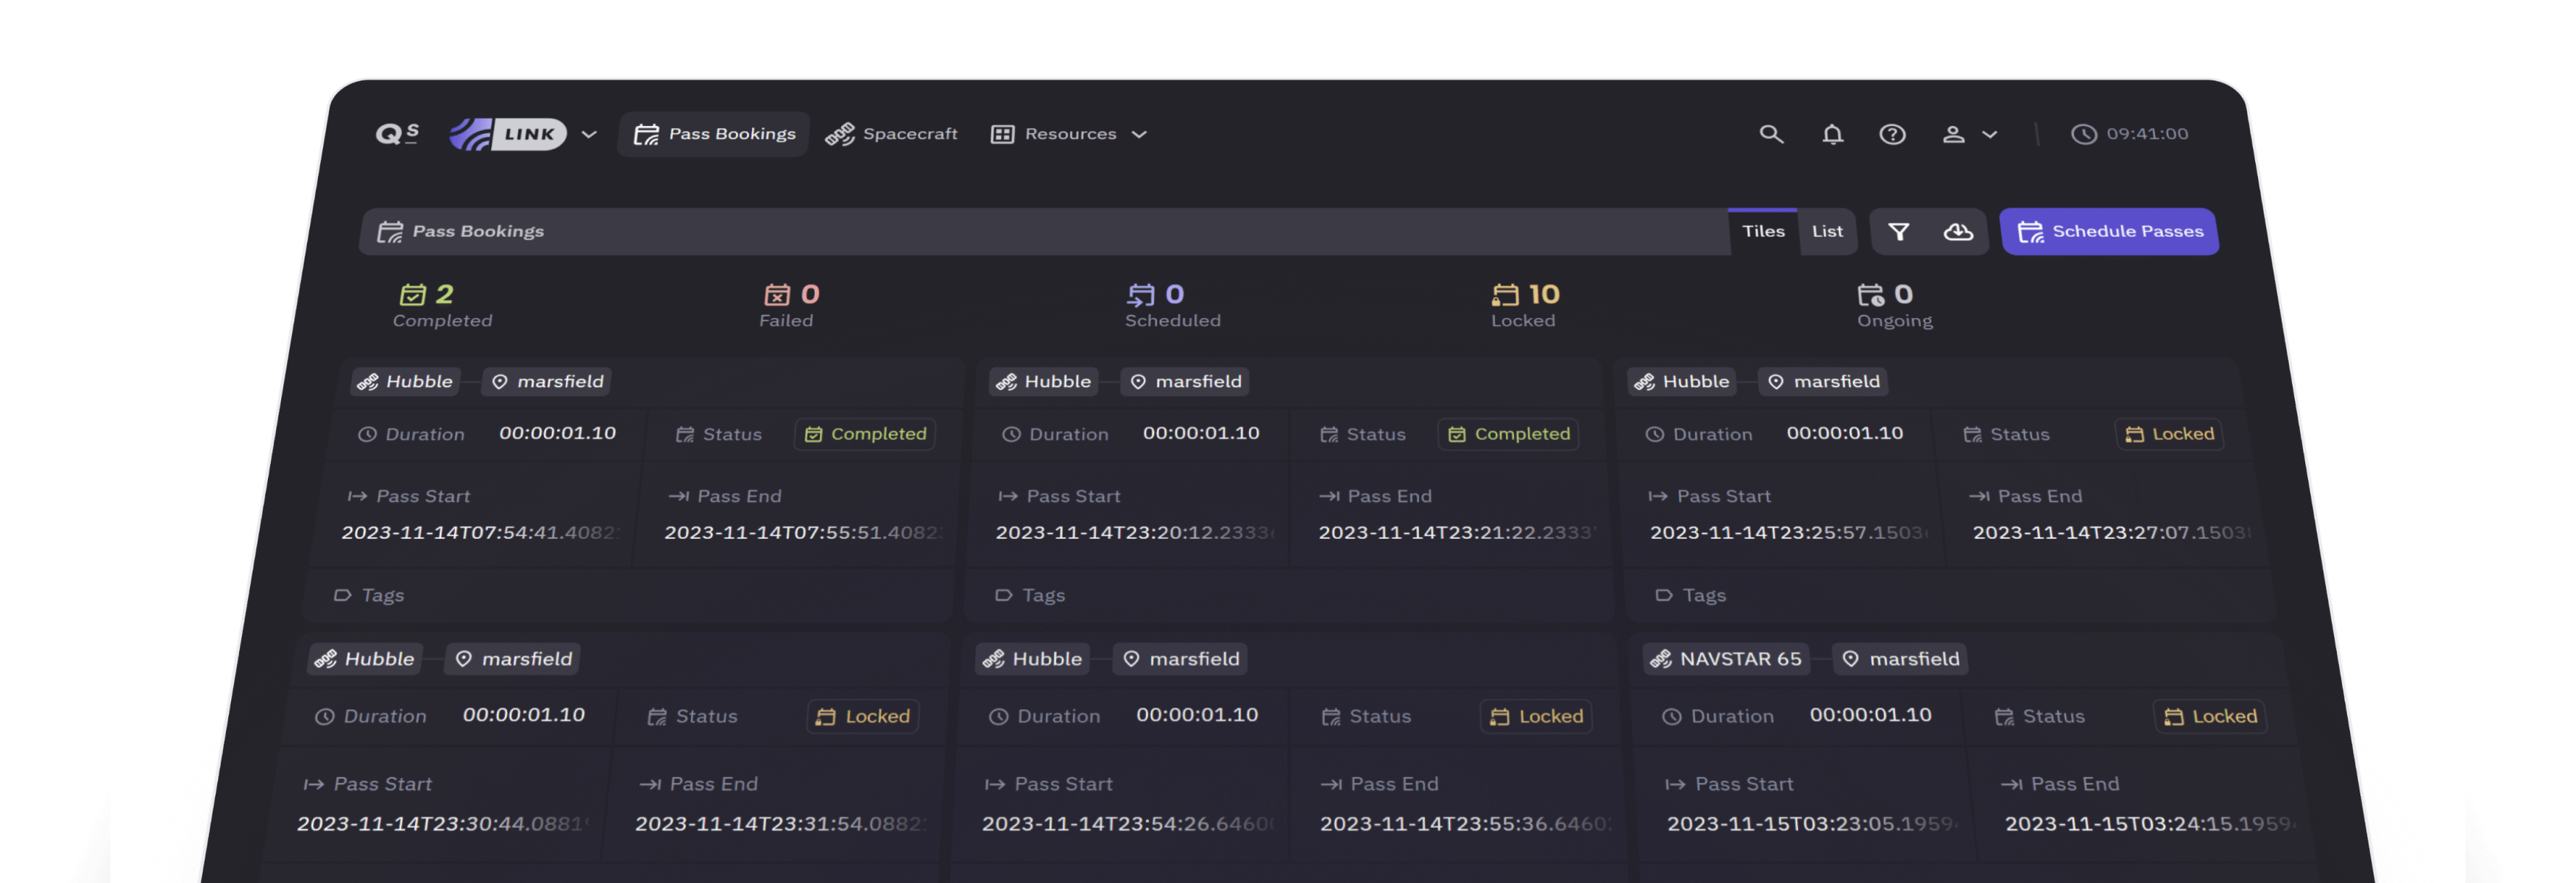
Task: Switch to List view
Action: (x=1827, y=231)
